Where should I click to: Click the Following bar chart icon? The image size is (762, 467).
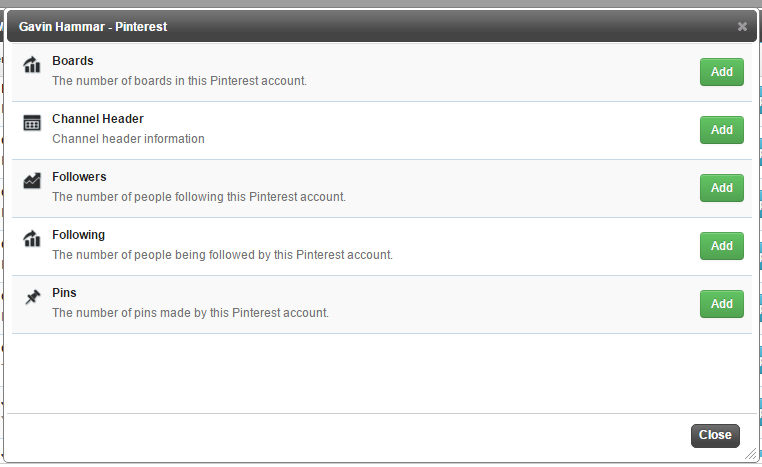32,238
